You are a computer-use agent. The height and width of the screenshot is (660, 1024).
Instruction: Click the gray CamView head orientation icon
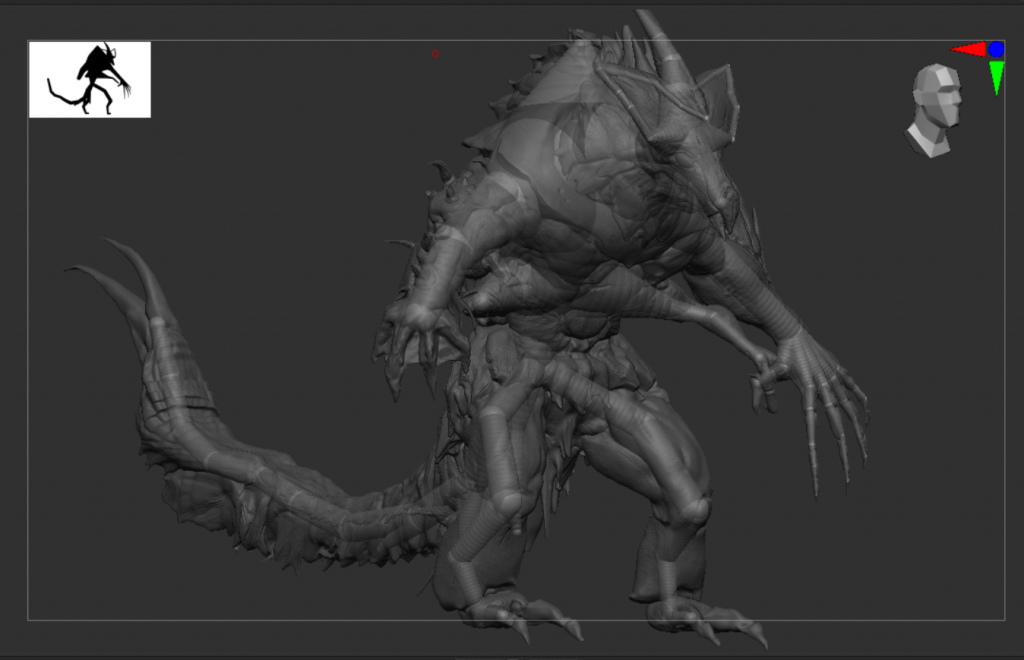pos(934,111)
